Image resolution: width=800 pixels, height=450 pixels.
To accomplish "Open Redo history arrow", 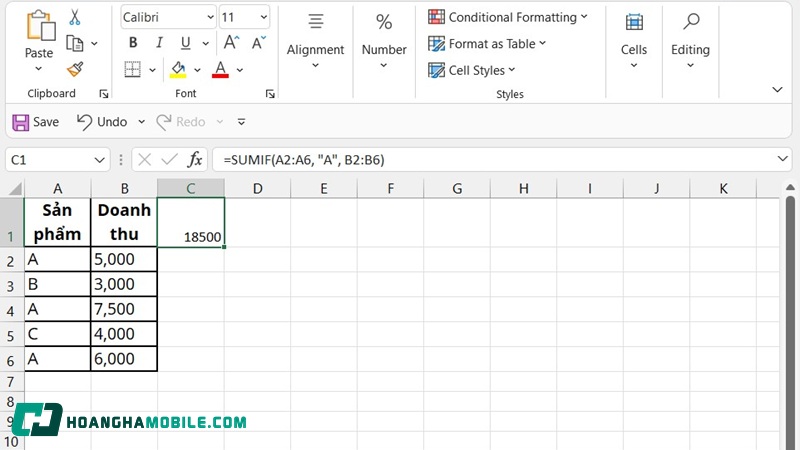I will coord(220,122).
